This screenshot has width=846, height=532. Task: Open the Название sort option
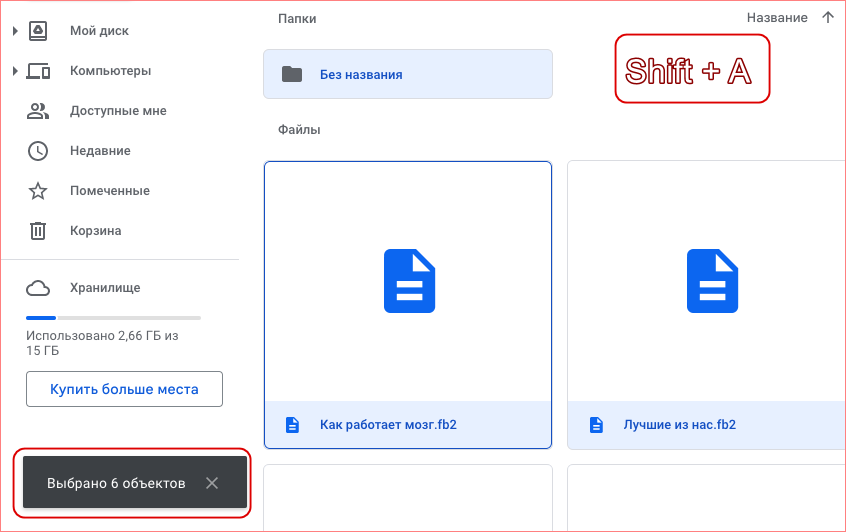click(x=777, y=18)
